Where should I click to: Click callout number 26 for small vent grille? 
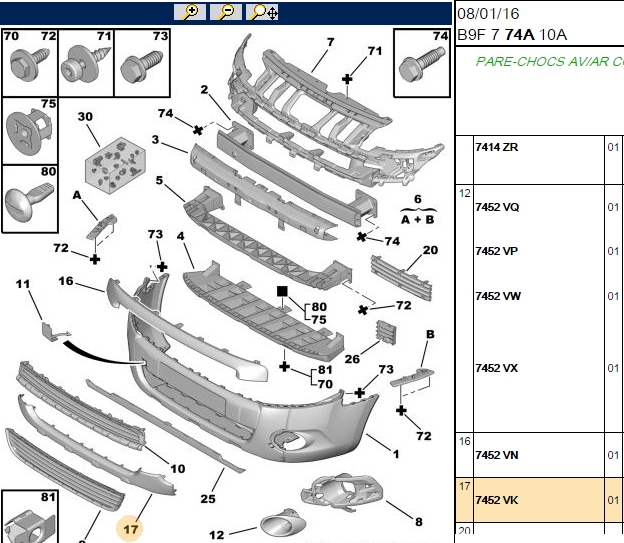[352, 359]
